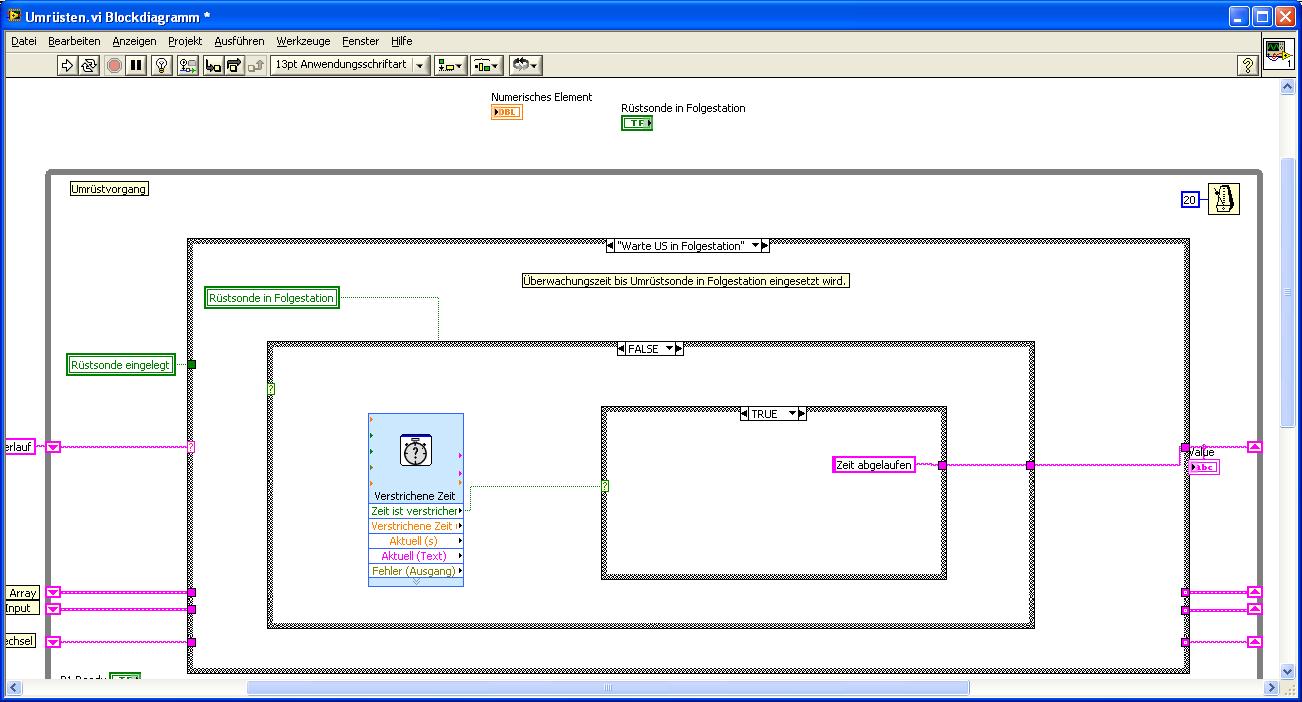
Task: Click the horizontal scrollbar right arrow
Action: pos(1271,688)
